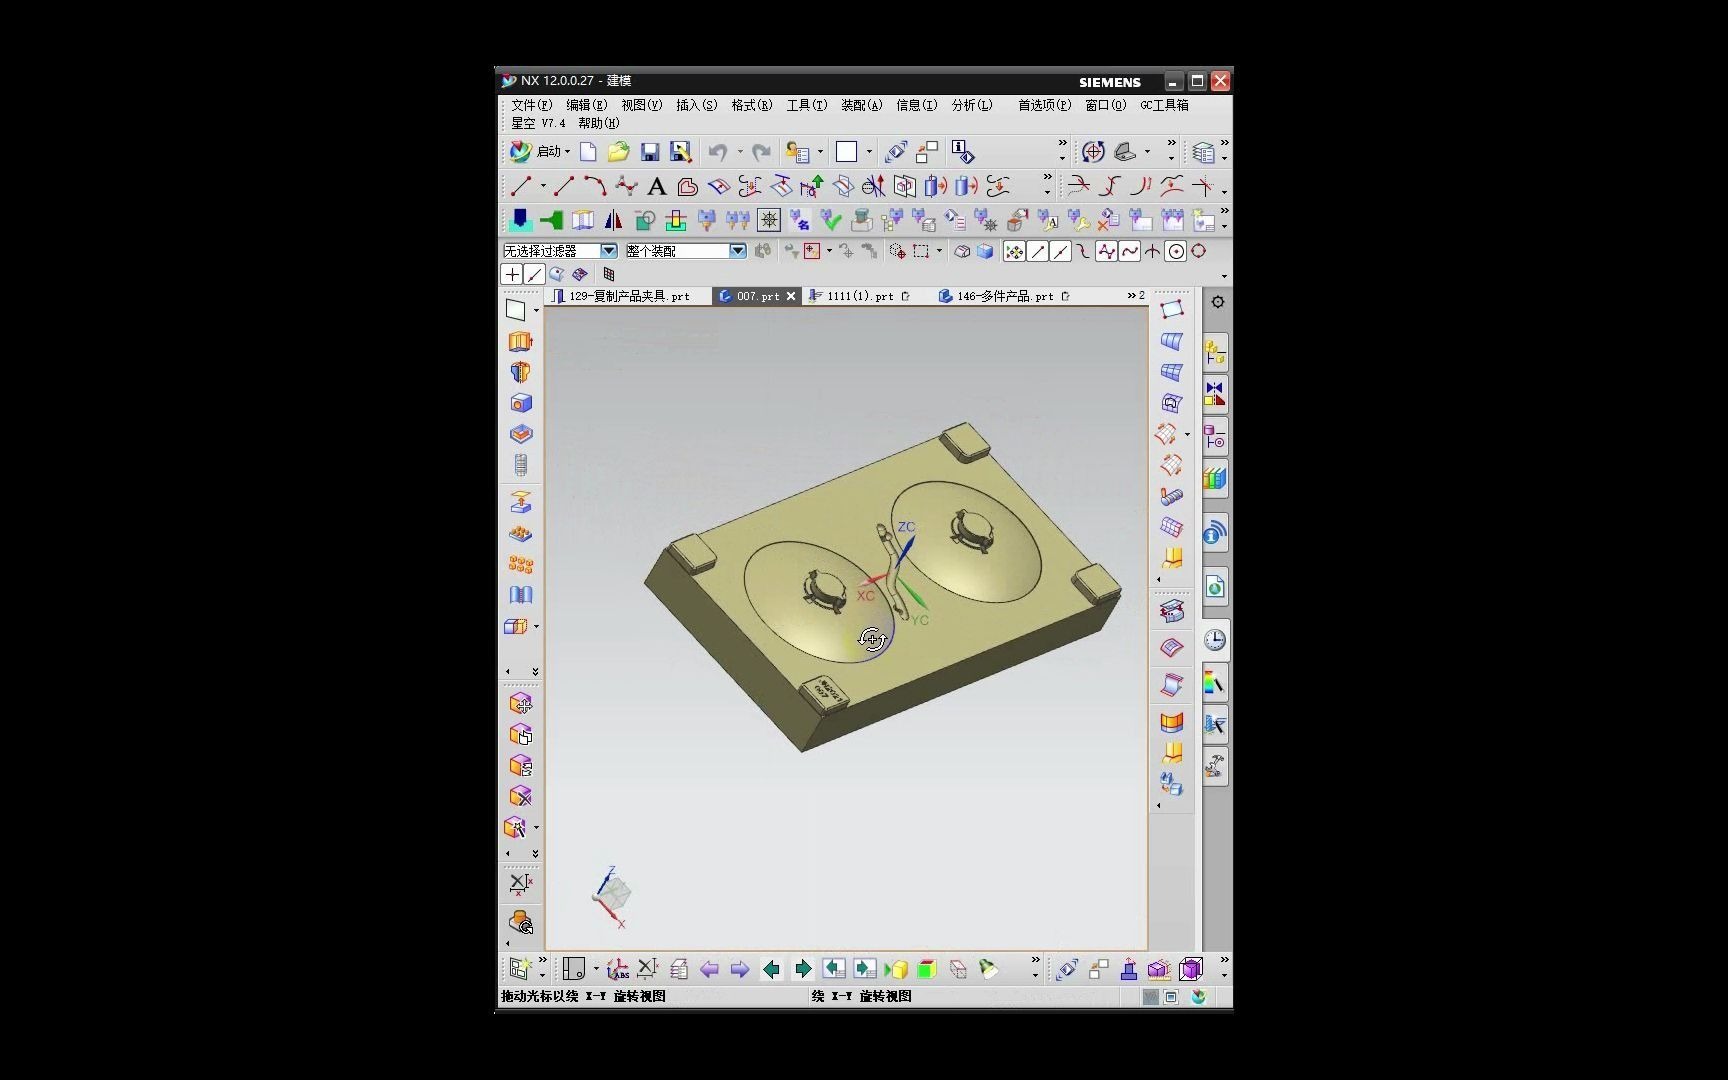Open the gear settings icon above the resource bar
Viewport: 1728px width, 1080px height.
pos(1217,302)
